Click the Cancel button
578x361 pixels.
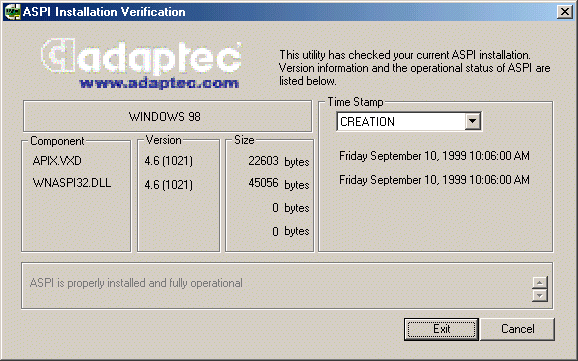point(517,329)
